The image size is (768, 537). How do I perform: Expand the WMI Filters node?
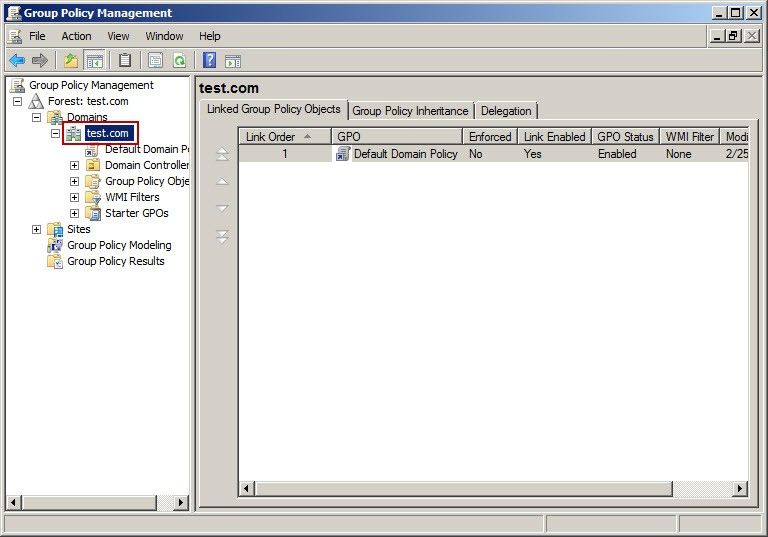click(74, 197)
